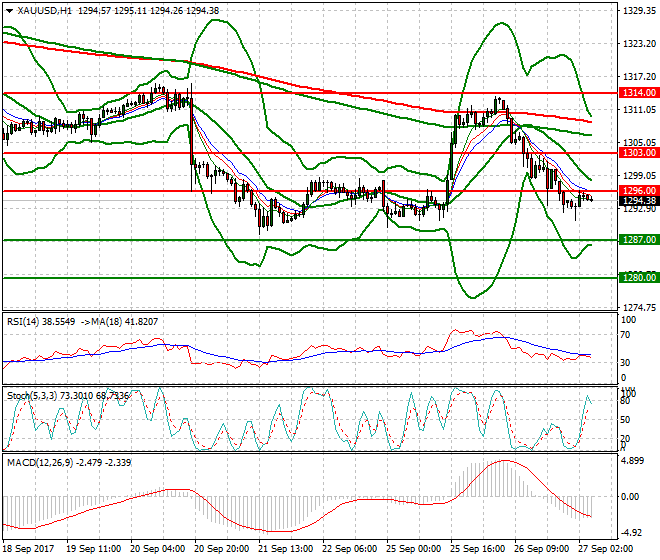Click the 50 level on Stochastic scale
This screenshot has width=660, height=560.
pyautogui.click(x=625, y=420)
